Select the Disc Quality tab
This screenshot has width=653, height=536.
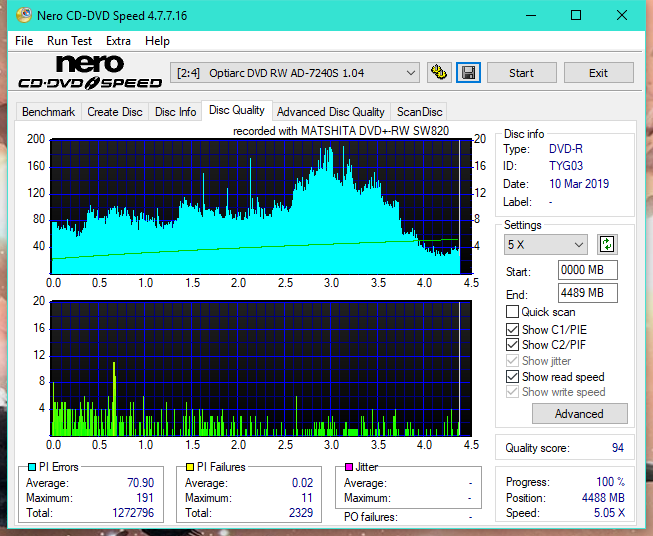pos(237,110)
